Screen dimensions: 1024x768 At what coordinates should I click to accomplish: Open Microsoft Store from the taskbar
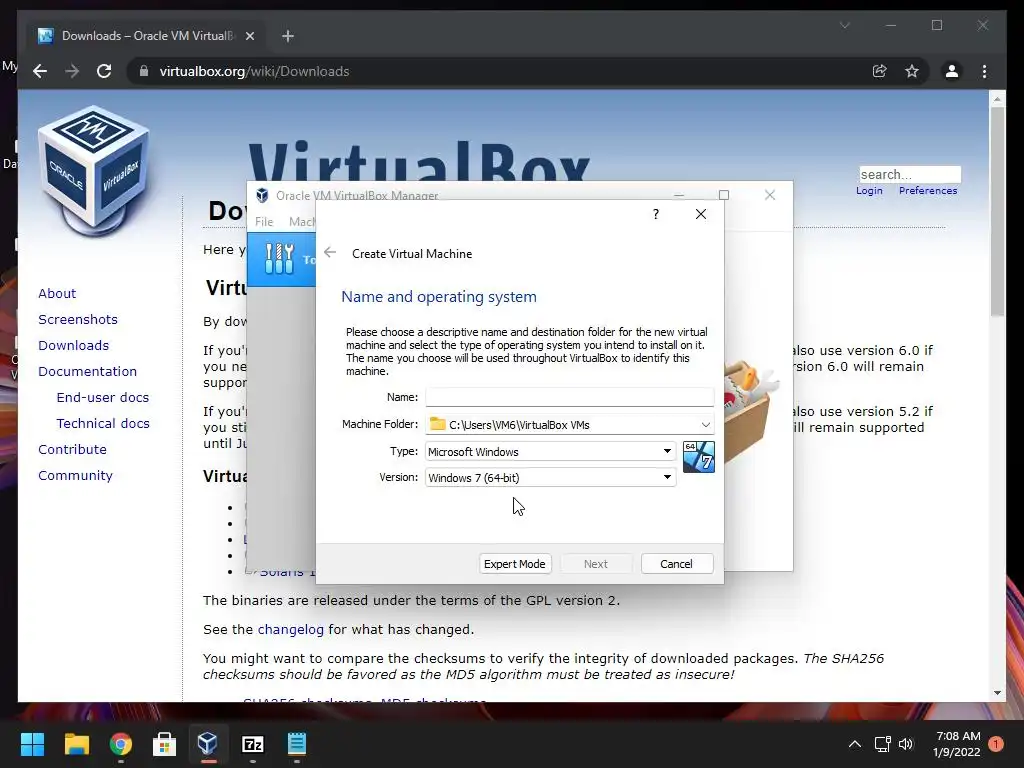(165, 743)
